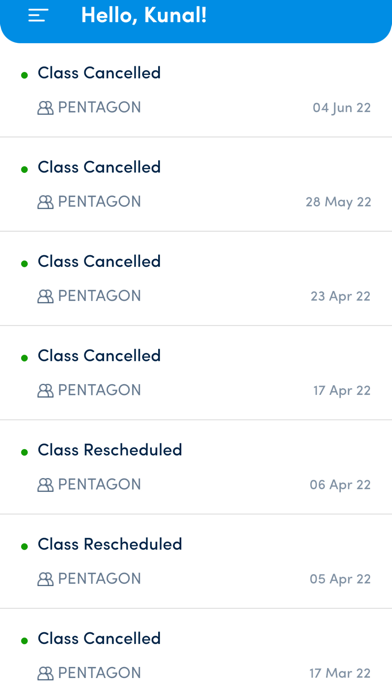Screen dimensions: 392x696
Task: Open Class Cancelled notification dated 23 Apr 22
Action: (196, 278)
